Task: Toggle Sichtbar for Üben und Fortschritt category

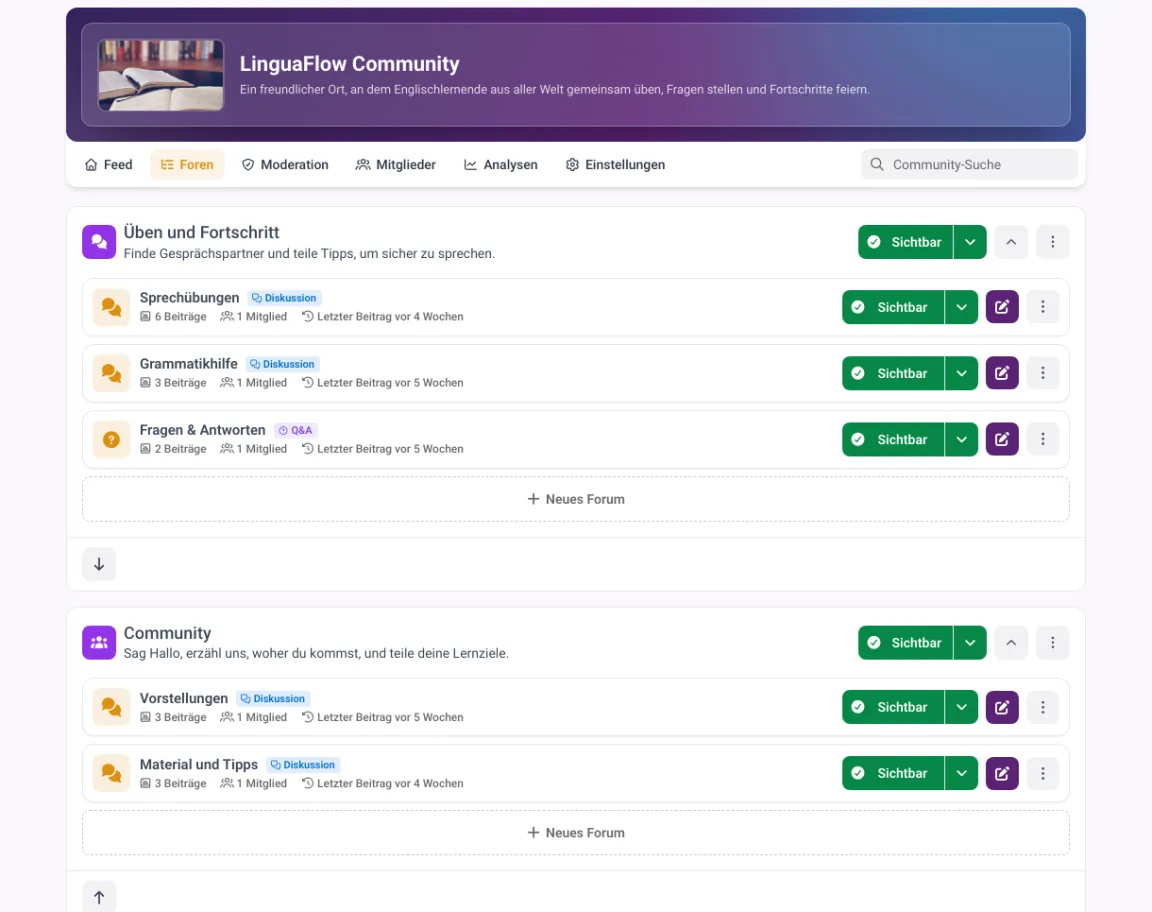Action: [905, 242]
